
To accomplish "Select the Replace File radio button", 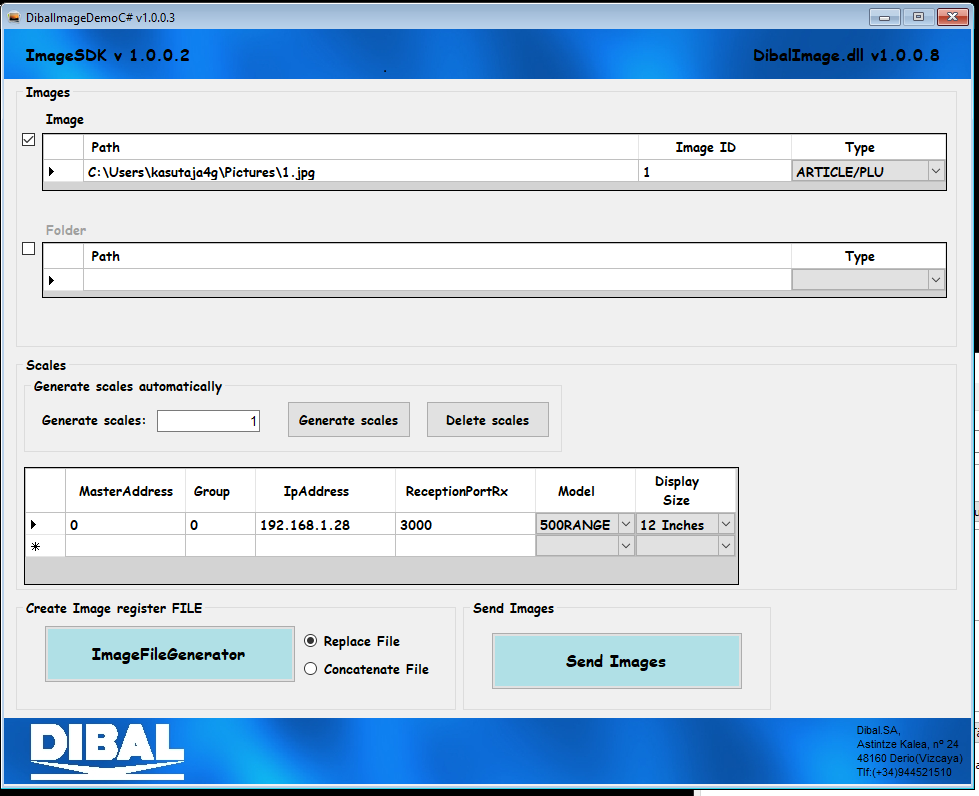I will coord(310,641).
